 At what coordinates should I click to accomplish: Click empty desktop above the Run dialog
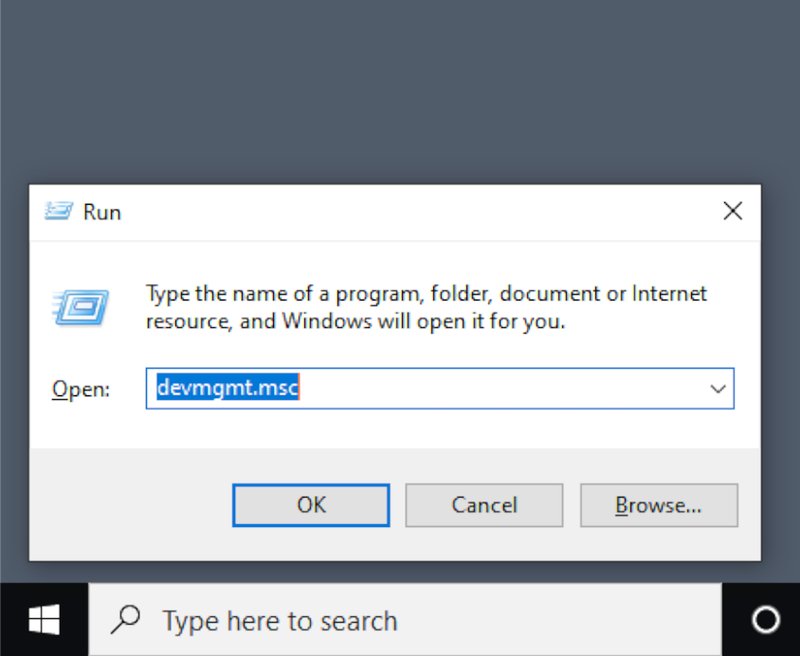pyautogui.click(x=400, y=90)
